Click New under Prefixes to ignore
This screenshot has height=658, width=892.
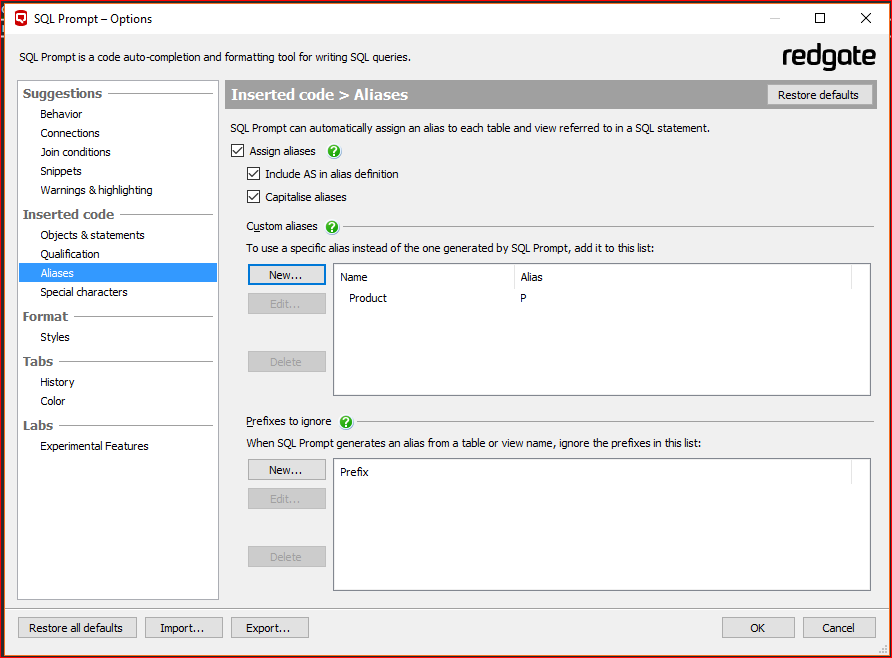[286, 470]
